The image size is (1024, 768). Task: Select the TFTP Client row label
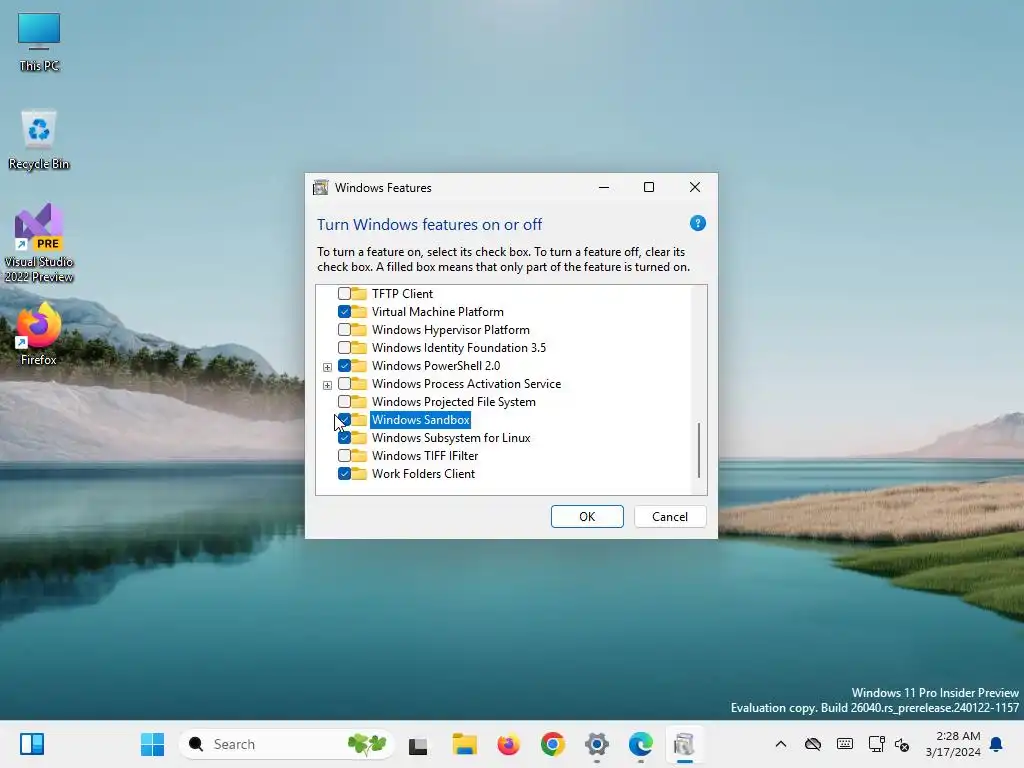click(402, 294)
